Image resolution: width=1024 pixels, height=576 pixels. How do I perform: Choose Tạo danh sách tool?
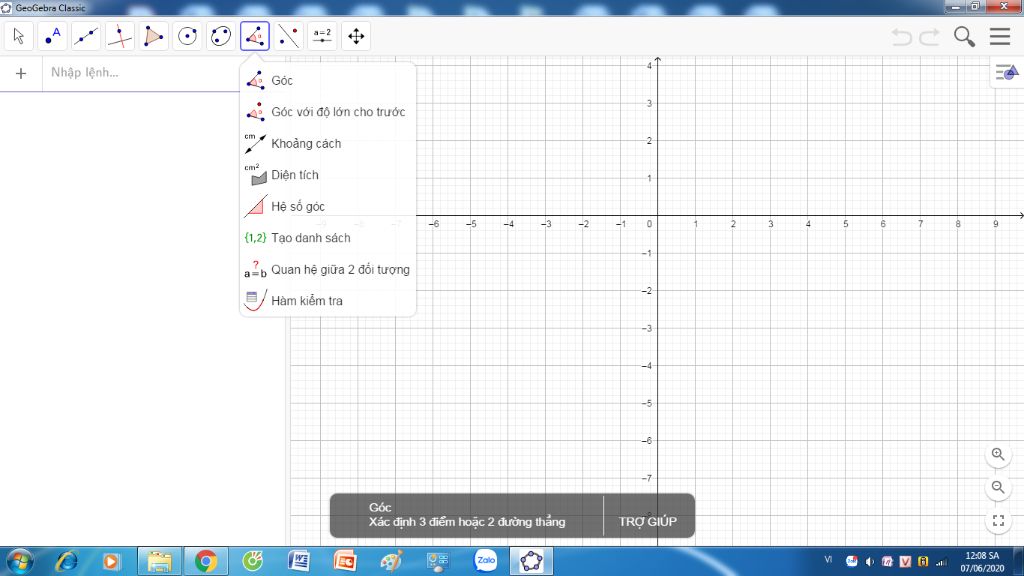coord(328,238)
